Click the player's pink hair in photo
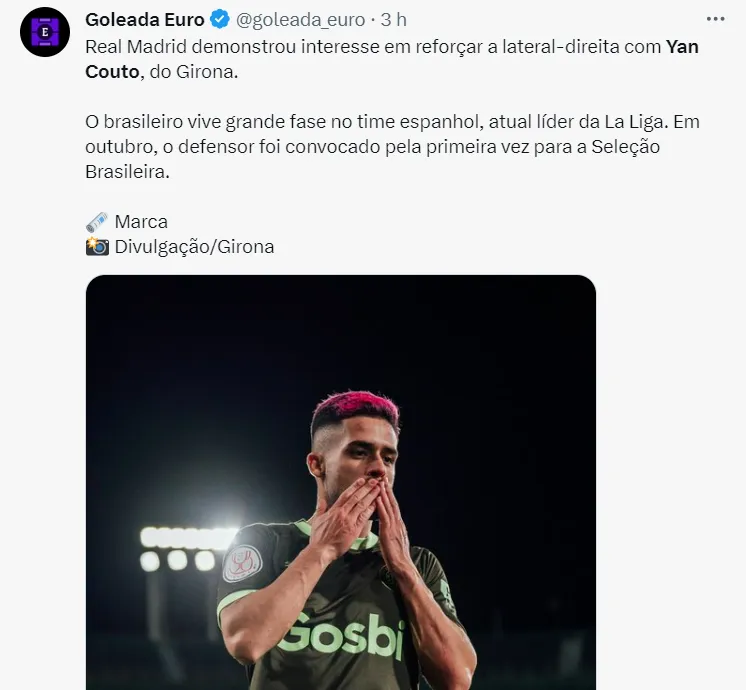 (x=354, y=408)
